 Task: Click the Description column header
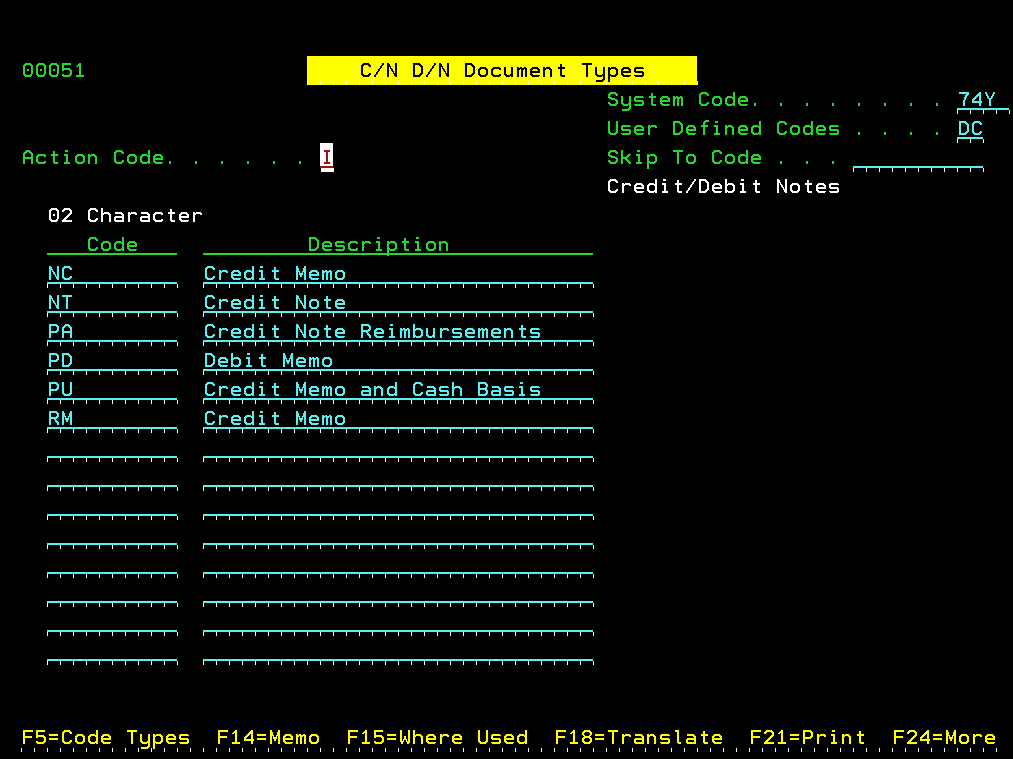click(x=379, y=245)
